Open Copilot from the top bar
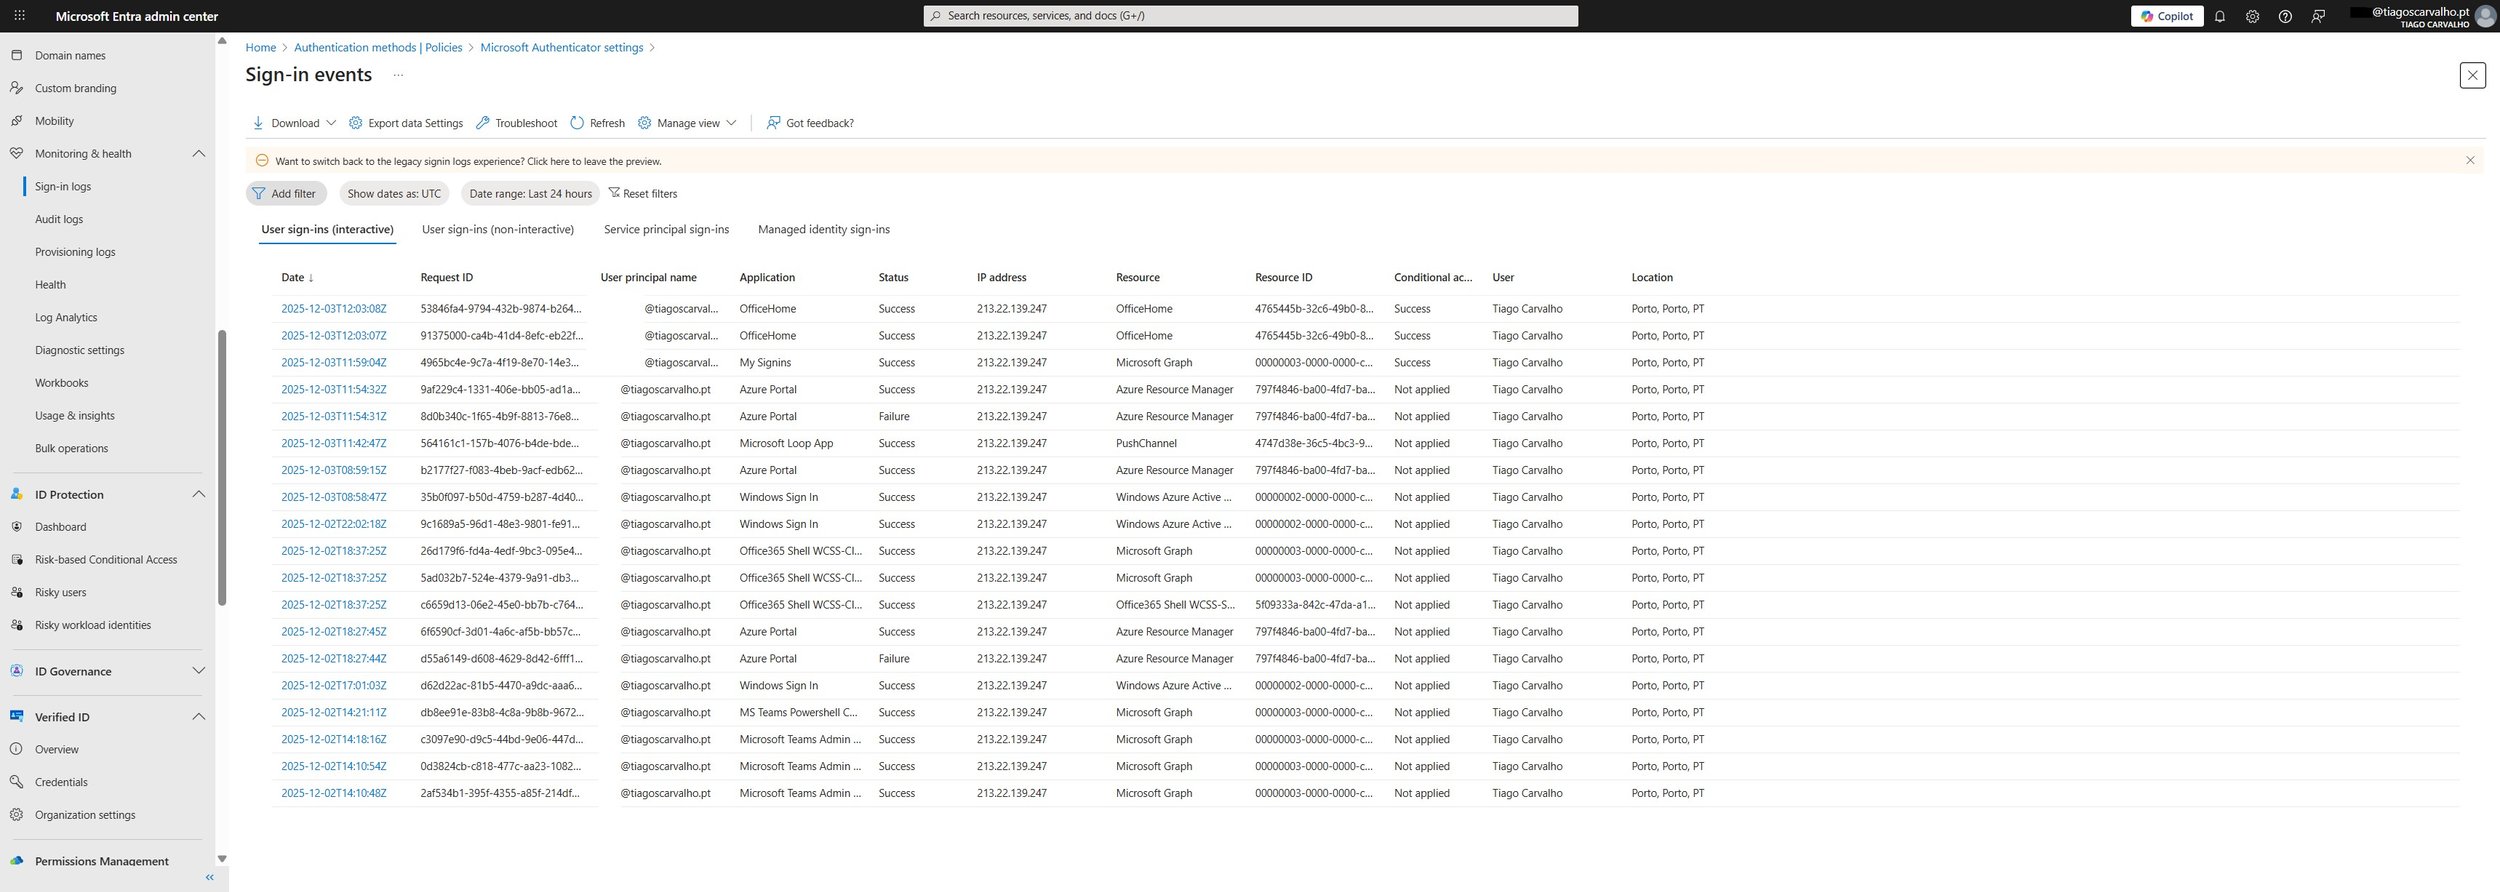This screenshot has width=2500, height=892. (x=2167, y=16)
